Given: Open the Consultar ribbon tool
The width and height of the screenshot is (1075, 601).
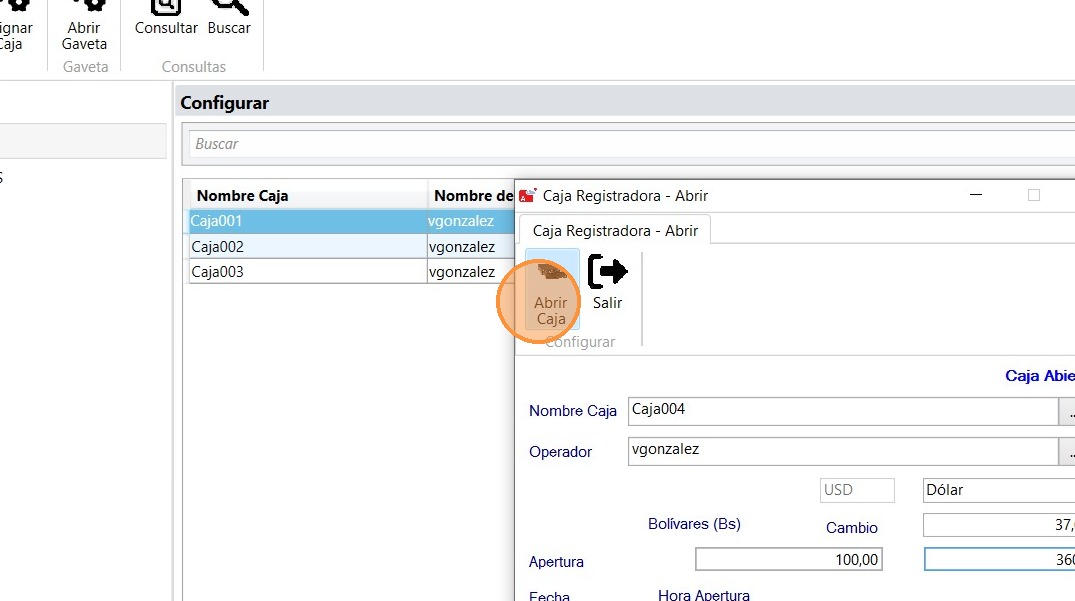Looking at the screenshot, I should [x=166, y=19].
